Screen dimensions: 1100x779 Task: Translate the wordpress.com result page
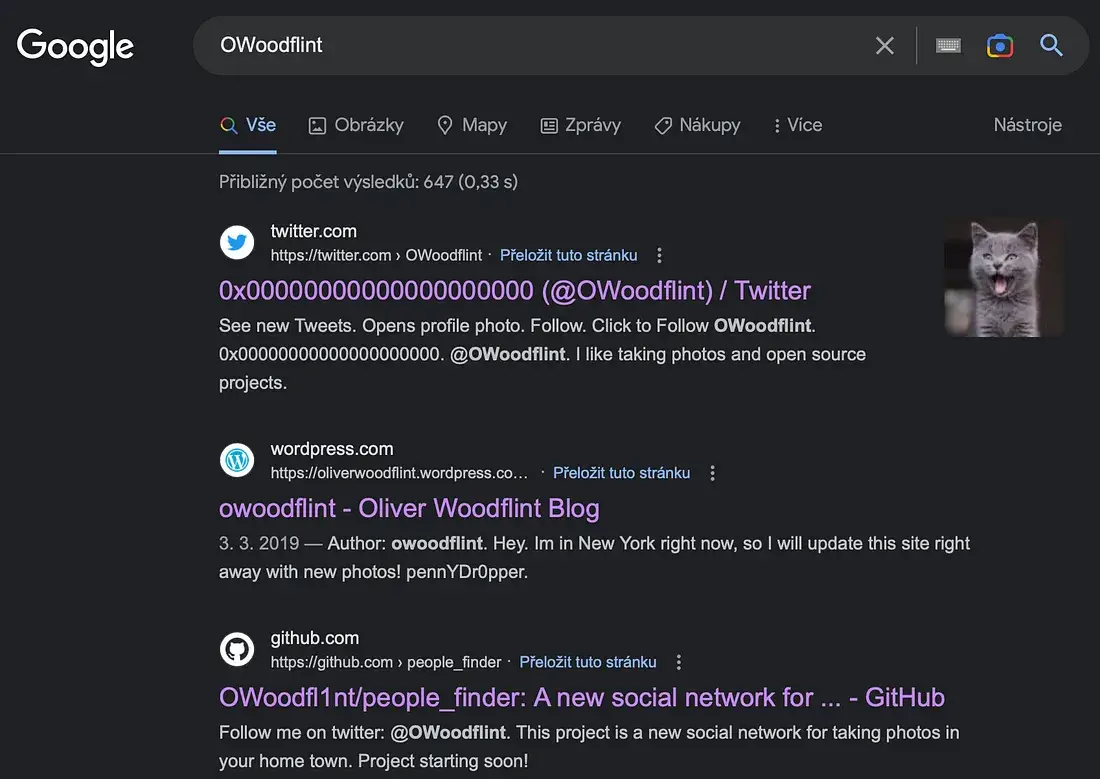622,473
